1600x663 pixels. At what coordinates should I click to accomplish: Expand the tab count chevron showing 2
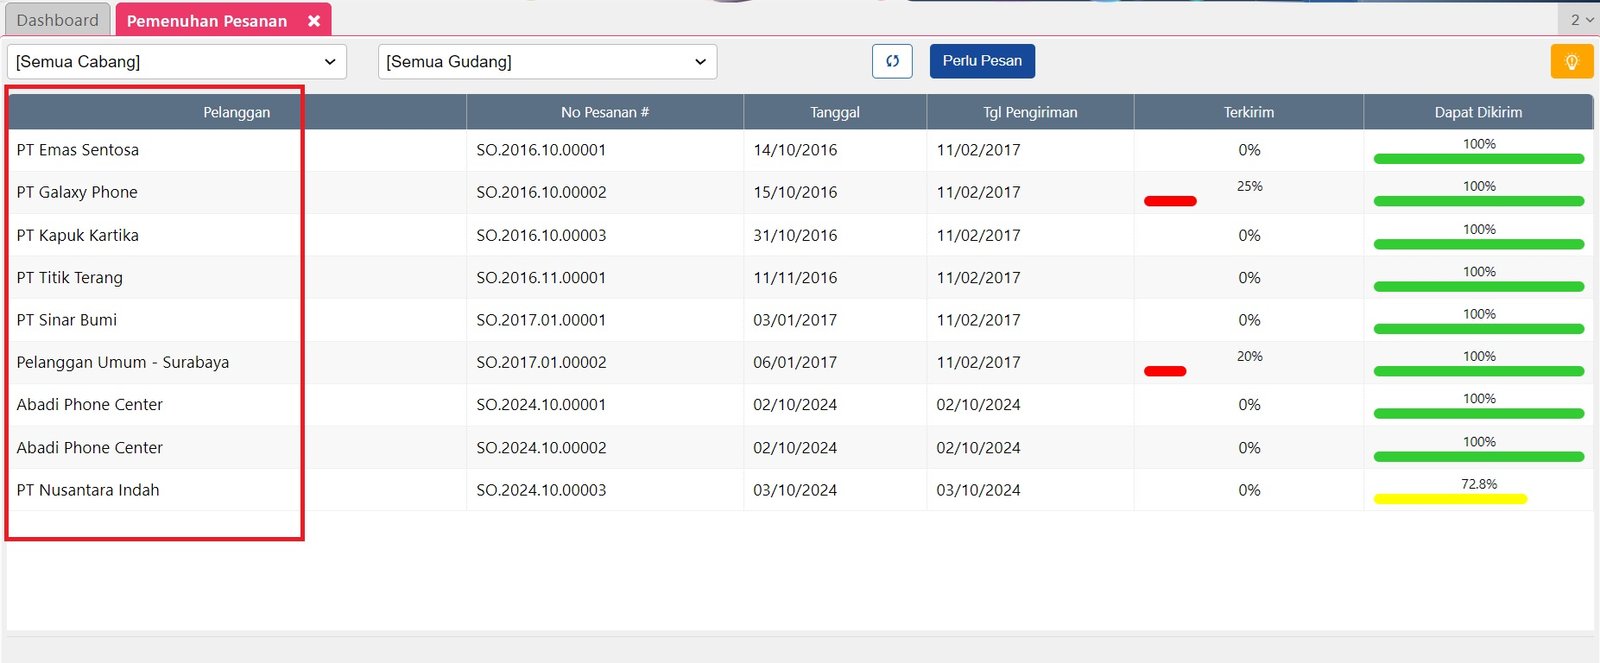1581,20
